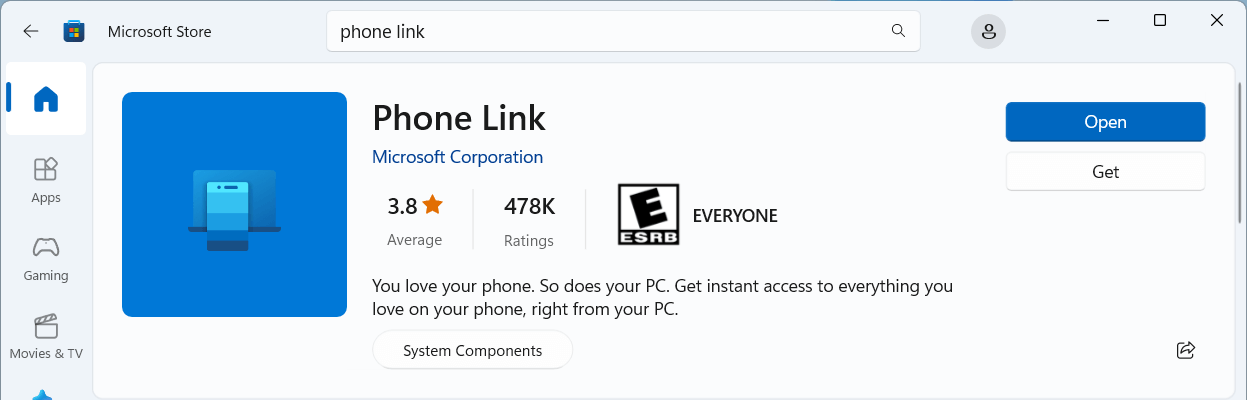Go back with the back arrow
Viewport: 1247px width, 400px height.
tap(31, 31)
